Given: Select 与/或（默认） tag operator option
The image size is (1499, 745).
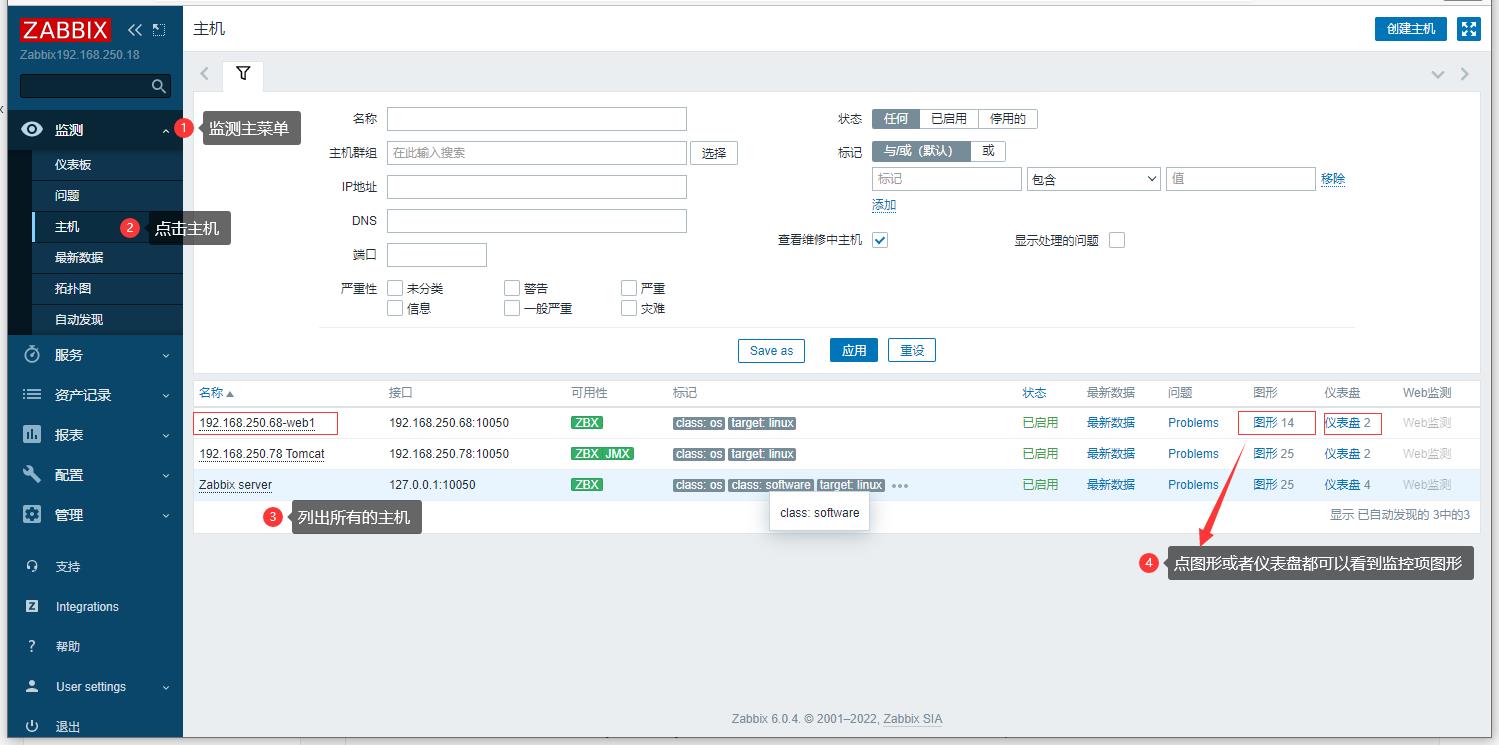Looking at the screenshot, I should pyautogui.click(x=921, y=151).
